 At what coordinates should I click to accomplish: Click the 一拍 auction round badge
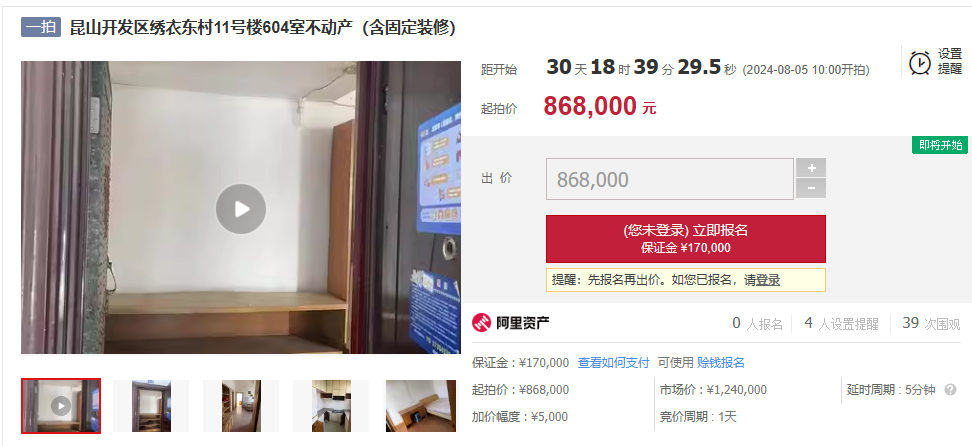(41, 27)
